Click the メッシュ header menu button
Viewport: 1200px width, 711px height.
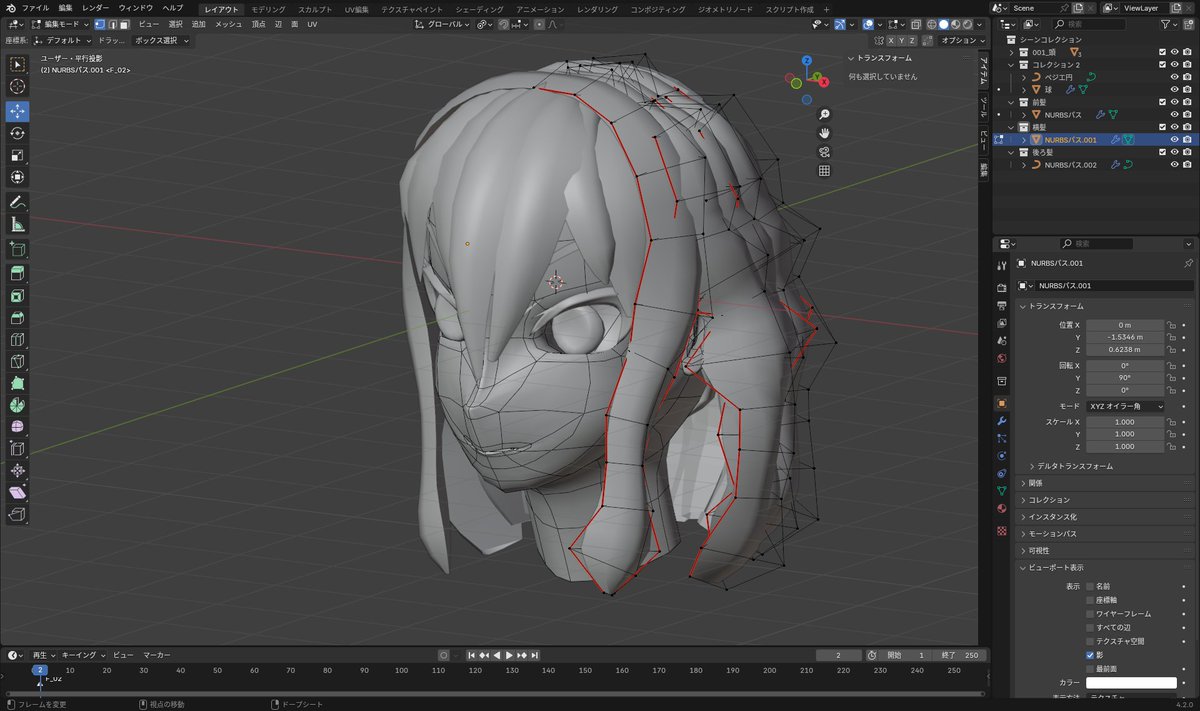tap(229, 24)
